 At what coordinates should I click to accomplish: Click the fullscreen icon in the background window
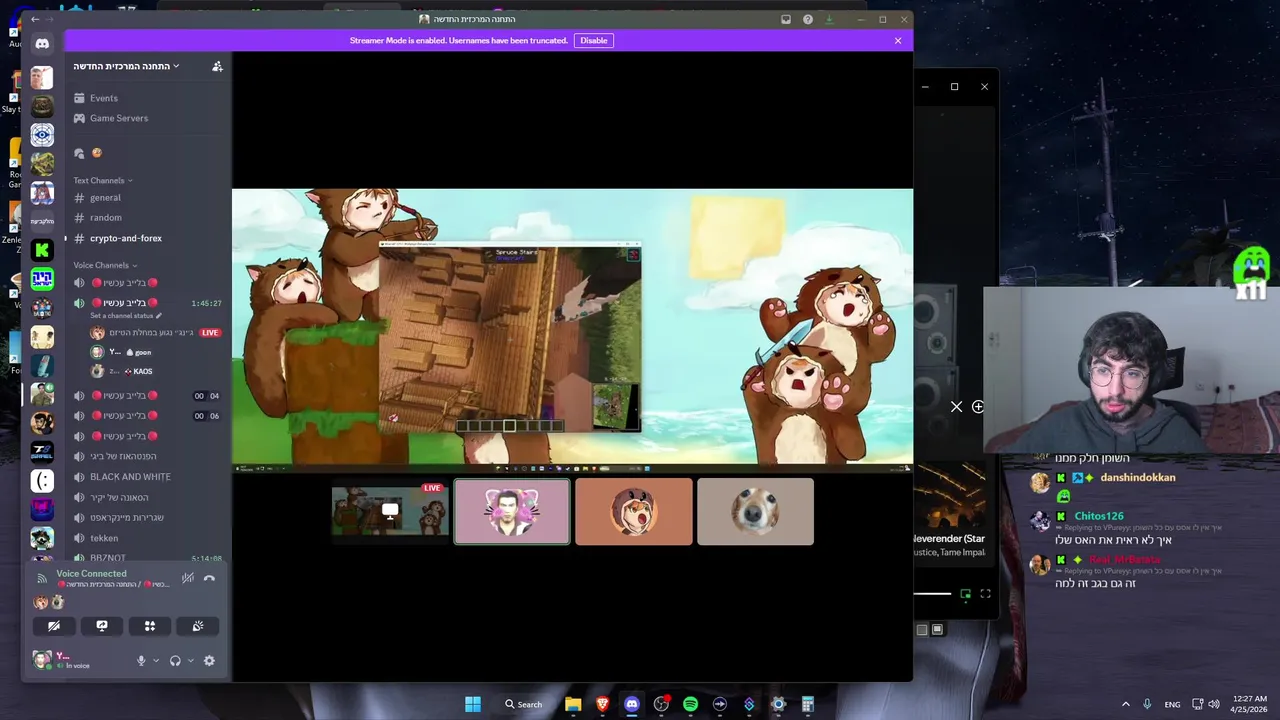coord(985,594)
